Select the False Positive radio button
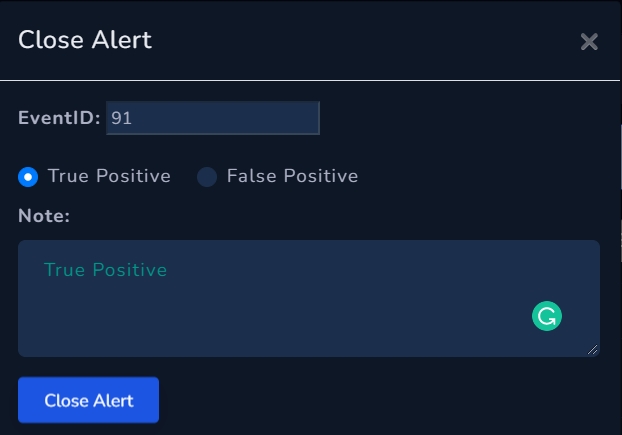This screenshot has height=435, width=622. coord(207,177)
